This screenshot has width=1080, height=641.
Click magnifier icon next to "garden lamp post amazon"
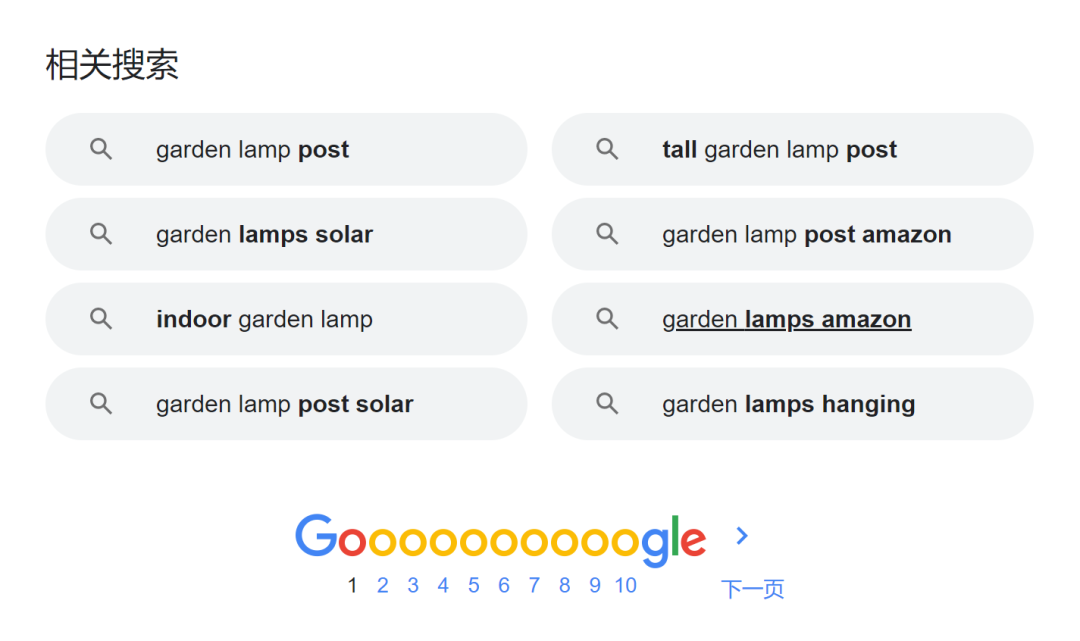607,235
